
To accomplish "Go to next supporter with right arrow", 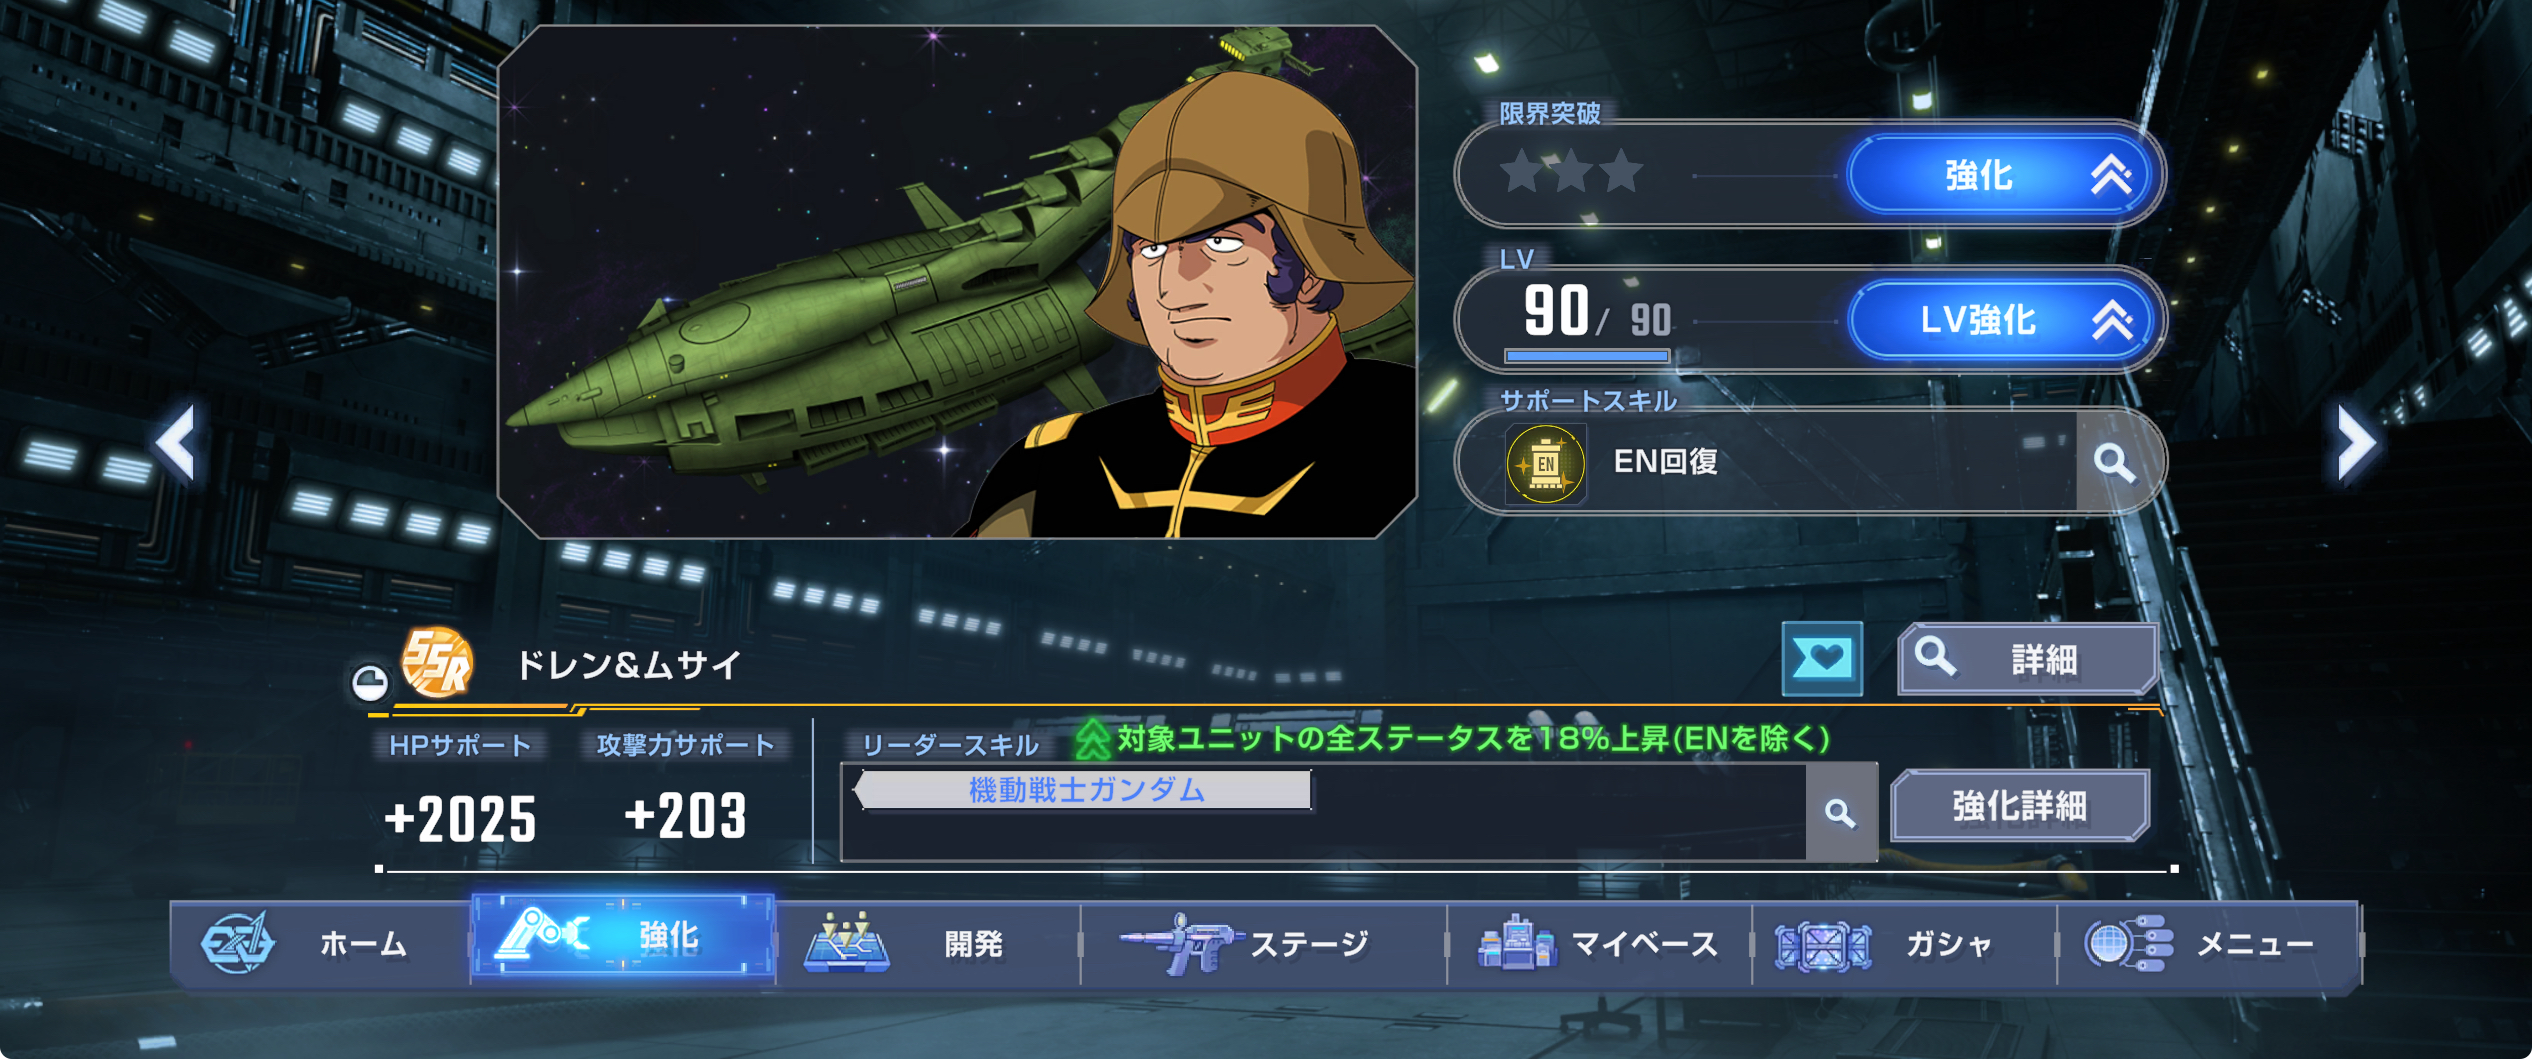I will [2355, 442].
